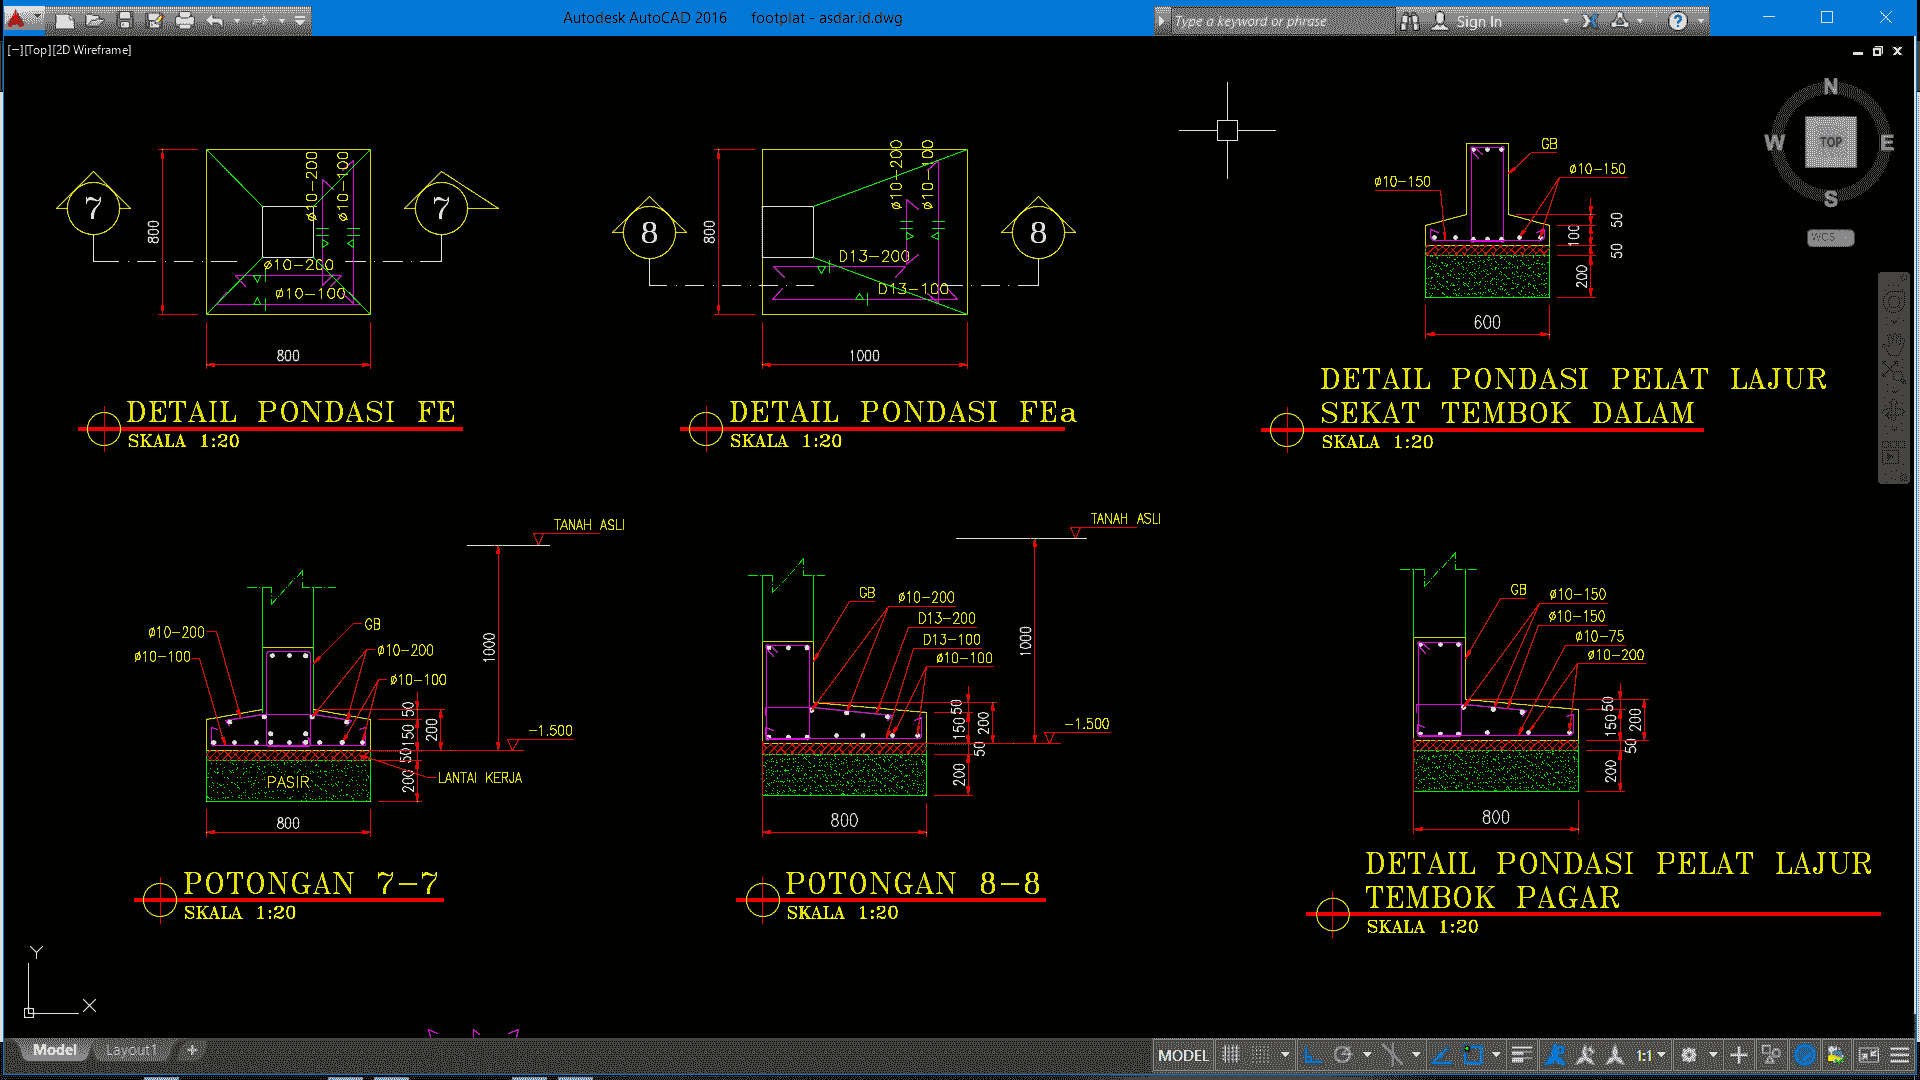Click the Workspace switching gear icon
This screenshot has height=1080, width=1920.
pyautogui.click(x=1689, y=1055)
